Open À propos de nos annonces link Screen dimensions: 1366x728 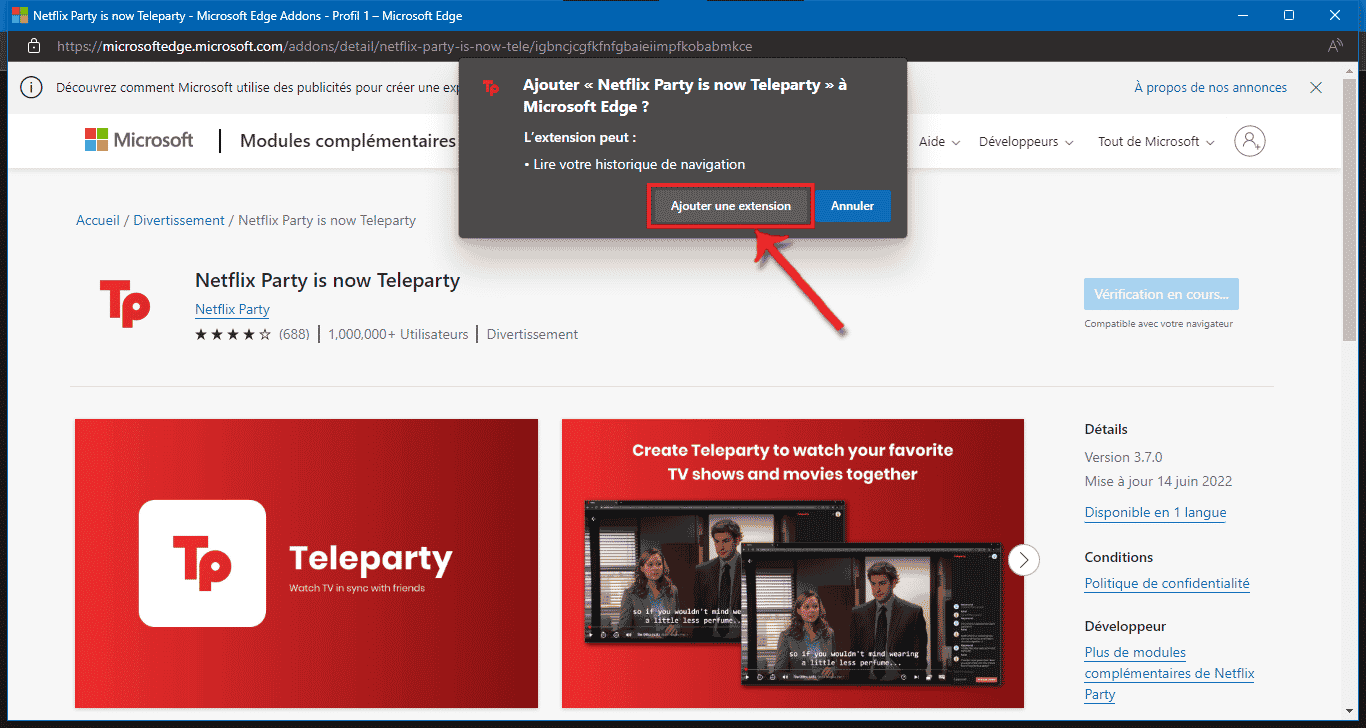[x=1210, y=88]
